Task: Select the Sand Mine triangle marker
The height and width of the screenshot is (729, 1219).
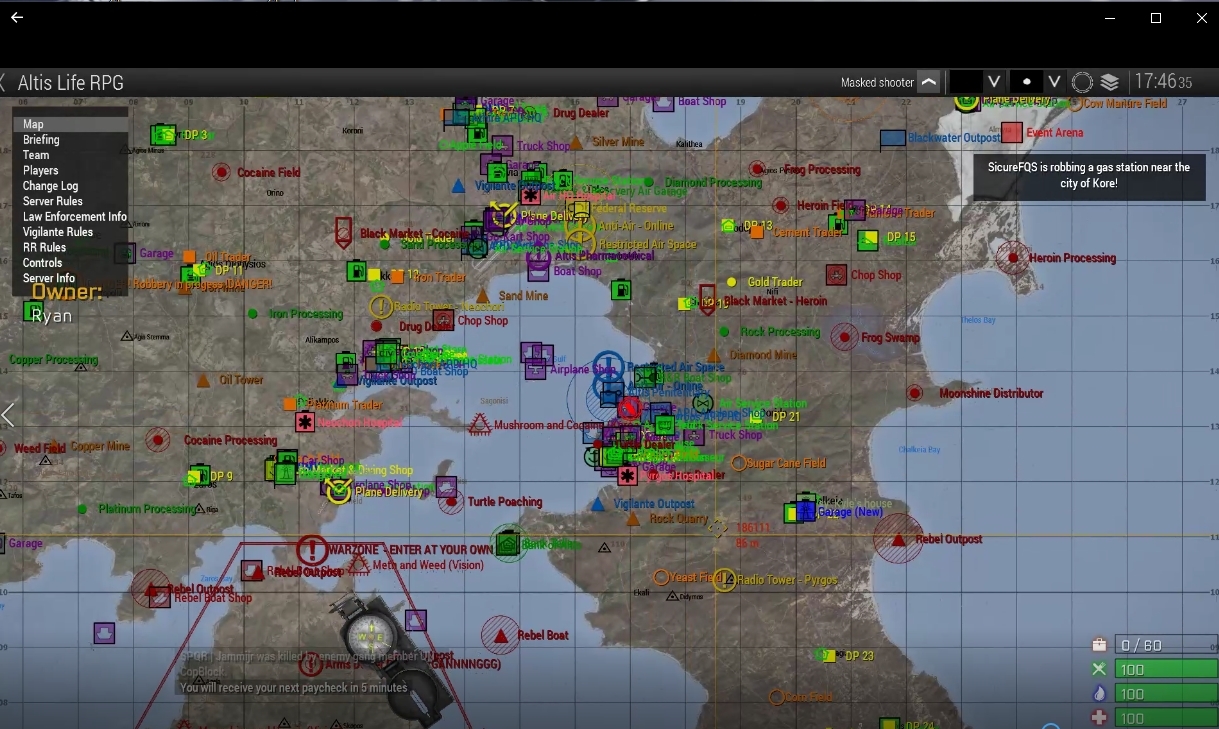Action: pos(483,296)
